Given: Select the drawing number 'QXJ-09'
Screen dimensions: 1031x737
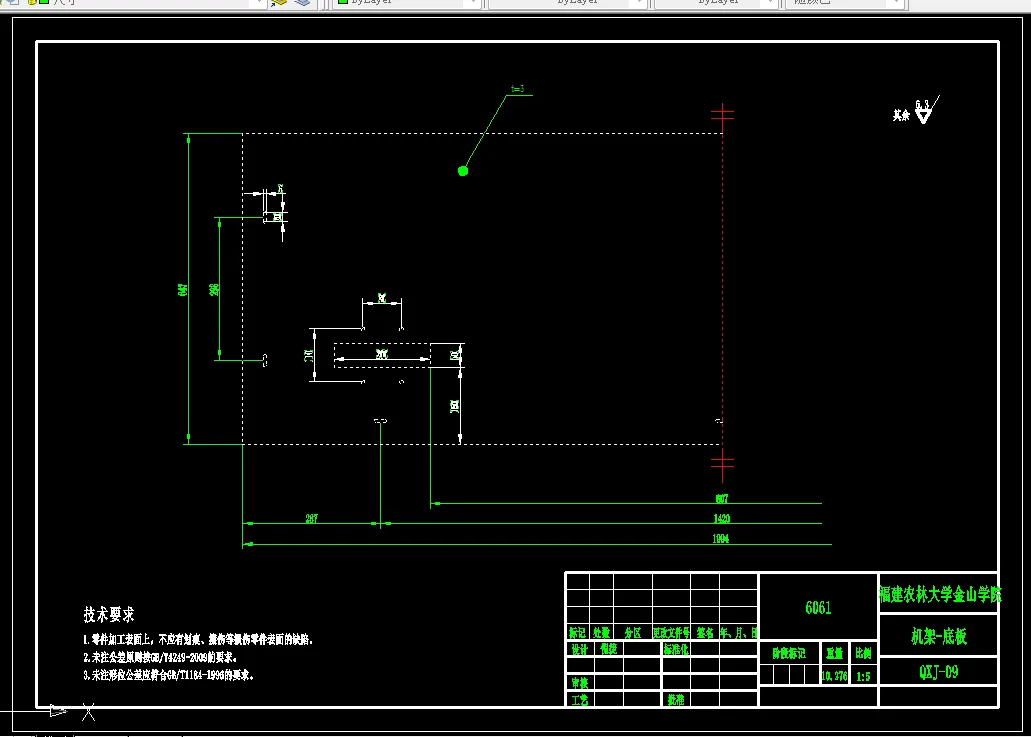Looking at the screenshot, I should (x=939, y=672).
